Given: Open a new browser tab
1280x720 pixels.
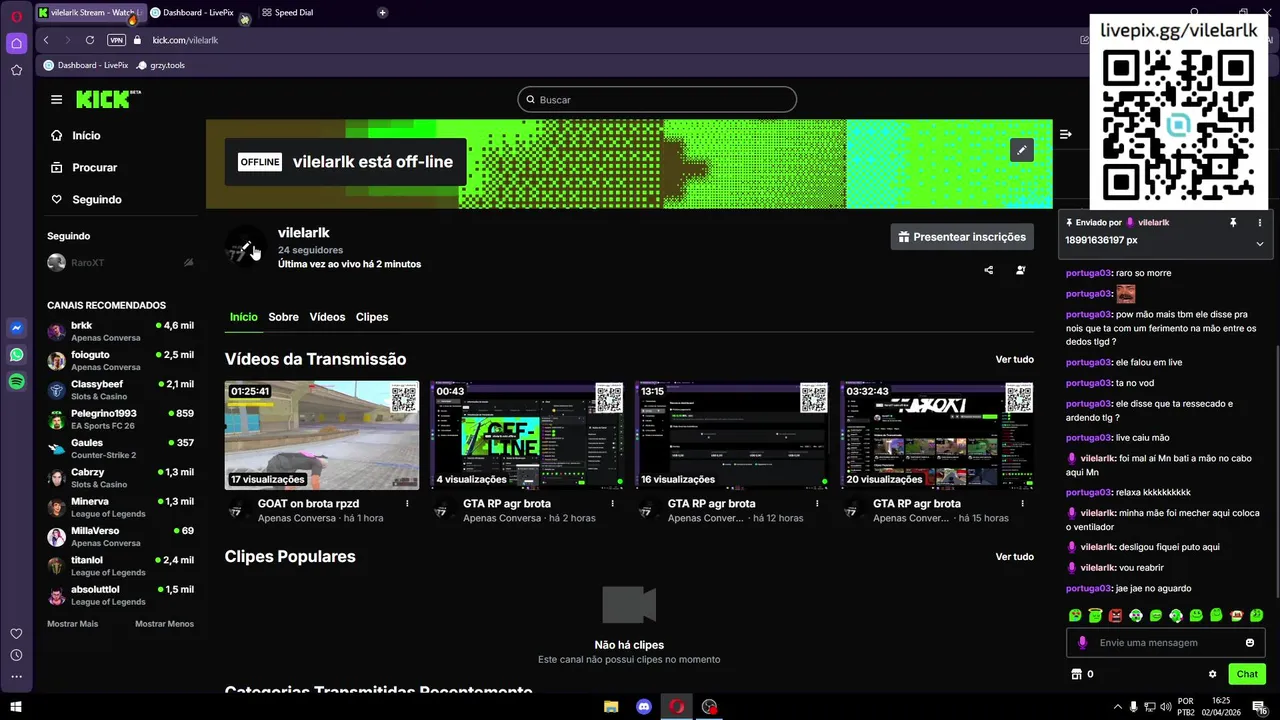Looking at the screenshot, I should point(382,13).
